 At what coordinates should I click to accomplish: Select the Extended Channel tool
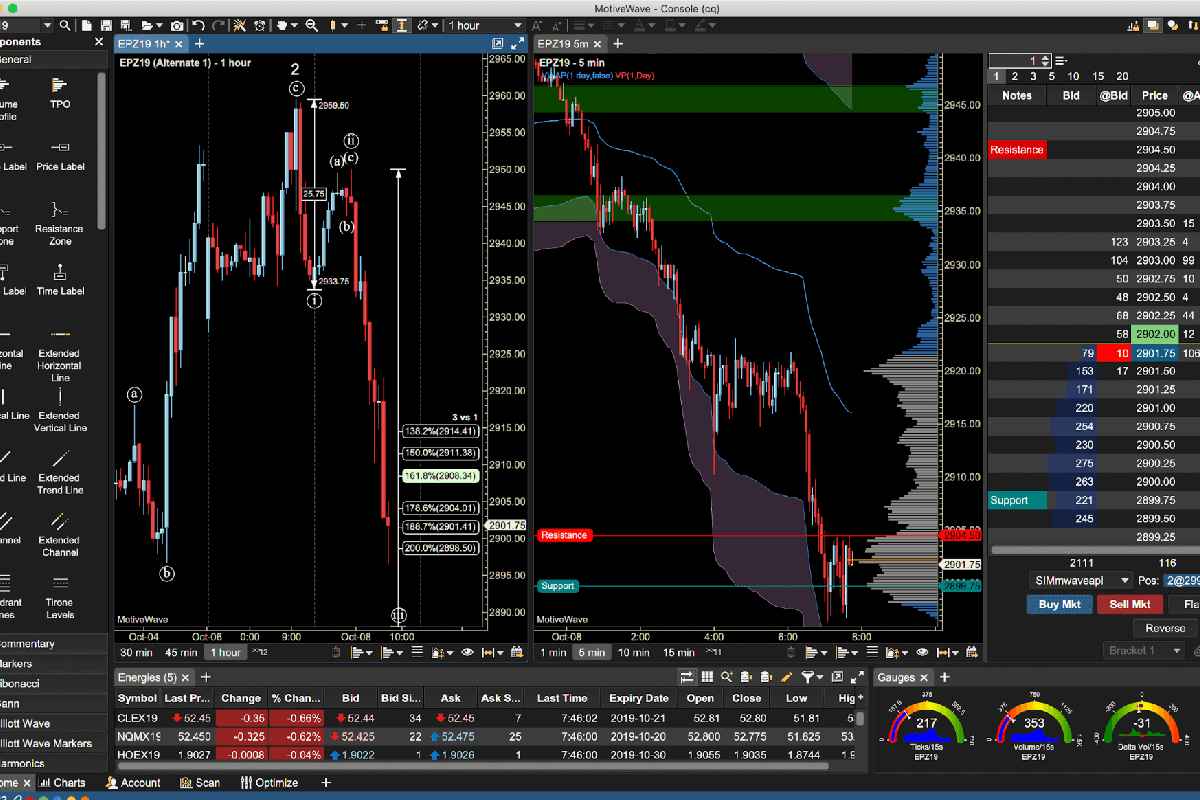(59, 533)
